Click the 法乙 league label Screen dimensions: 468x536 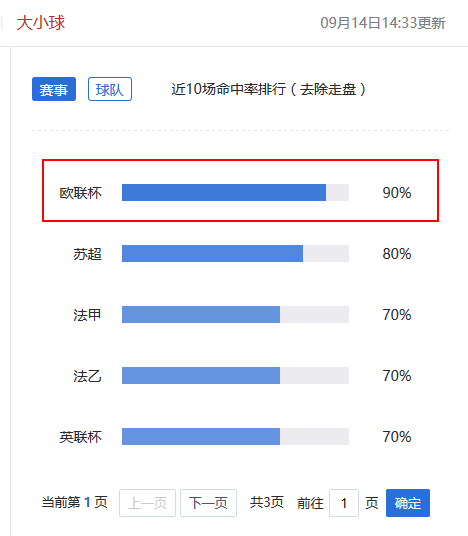point(88,376)
